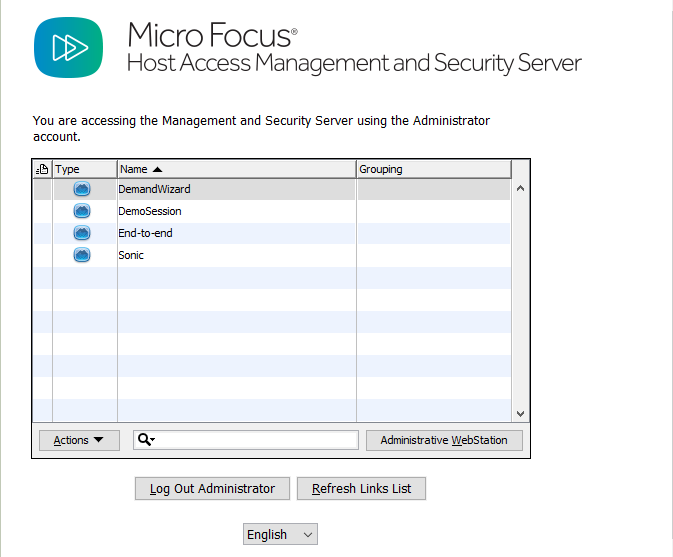Open the Actions dropdown menu
Screen dimensions: 673x557
[x=79, y=440]
